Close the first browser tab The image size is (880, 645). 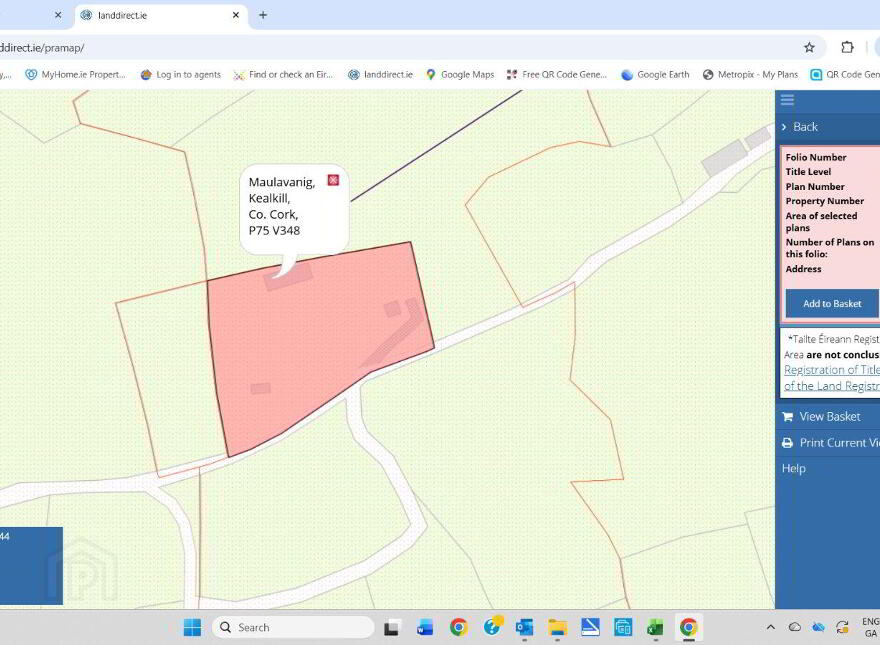pyautogui.click(x=58, y=15)
